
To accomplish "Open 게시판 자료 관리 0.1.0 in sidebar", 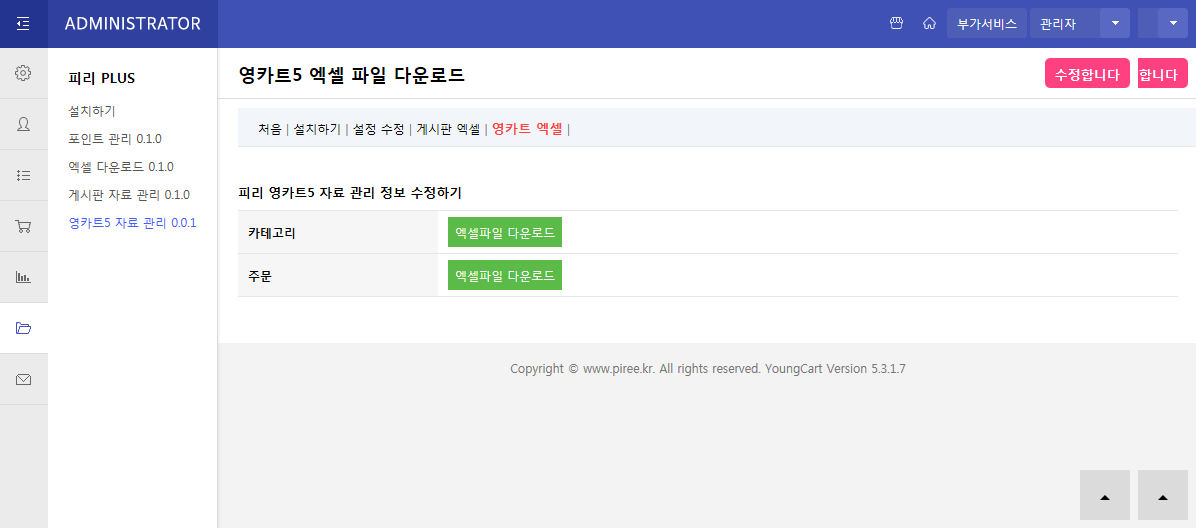I will click(129, 195).
